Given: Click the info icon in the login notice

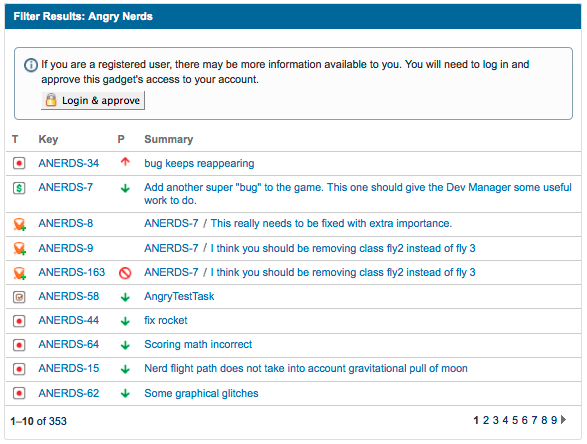Looking at the screenshot, I should click(31, 65).
